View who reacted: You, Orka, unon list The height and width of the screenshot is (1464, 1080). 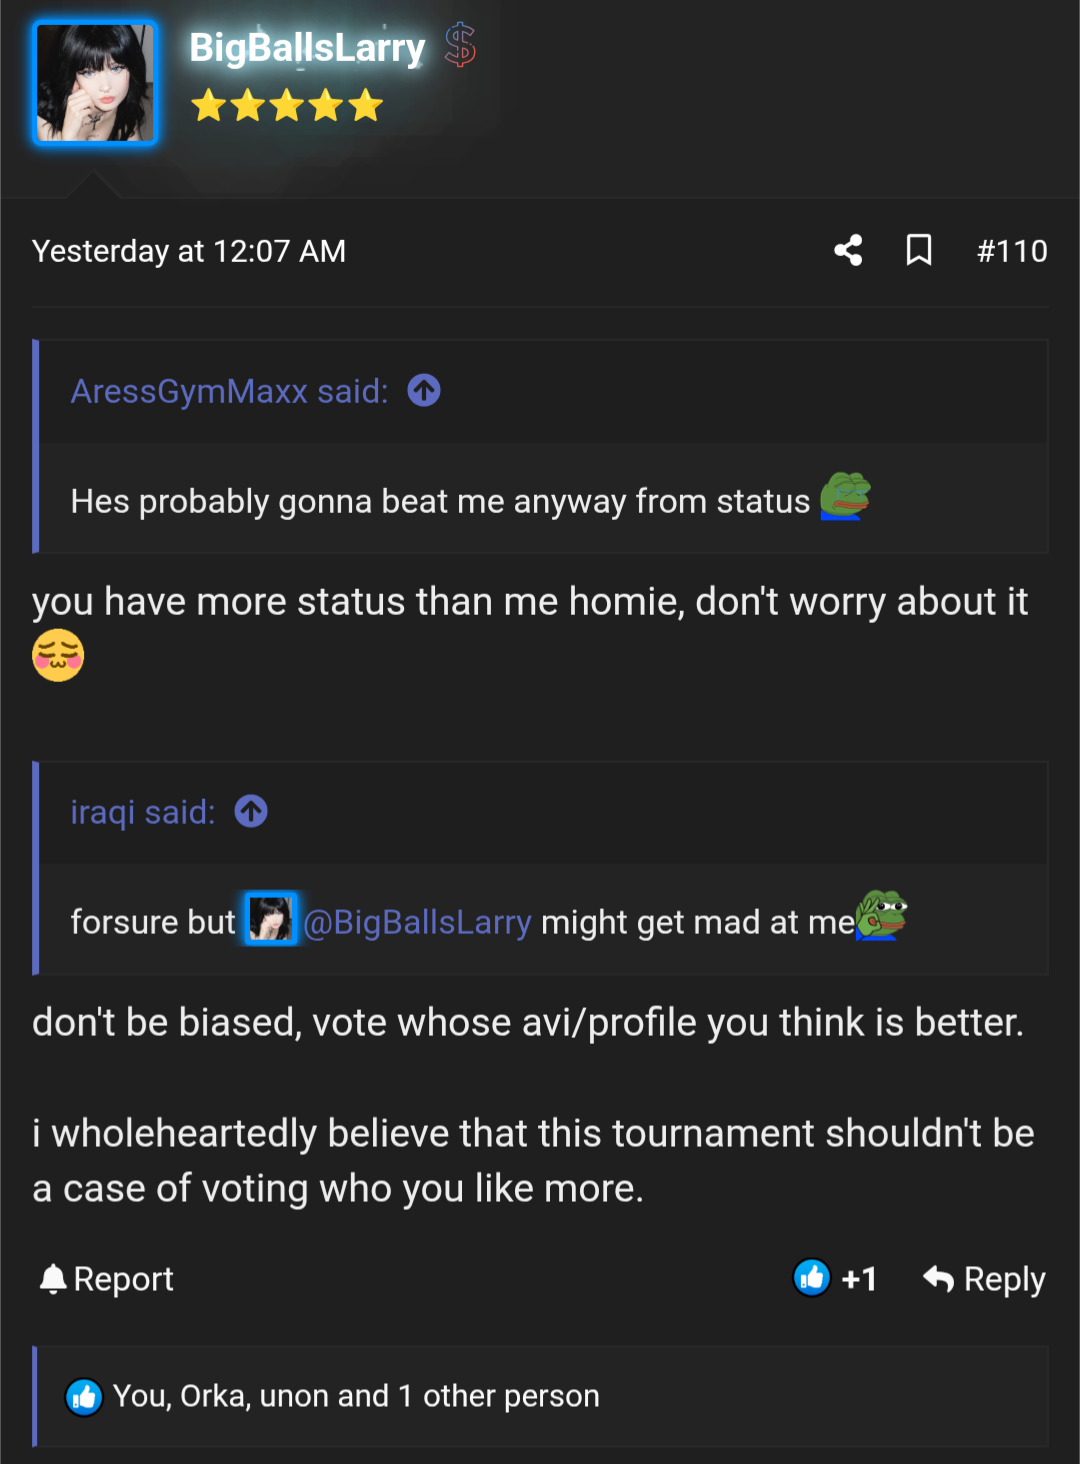click(355, 1396)
